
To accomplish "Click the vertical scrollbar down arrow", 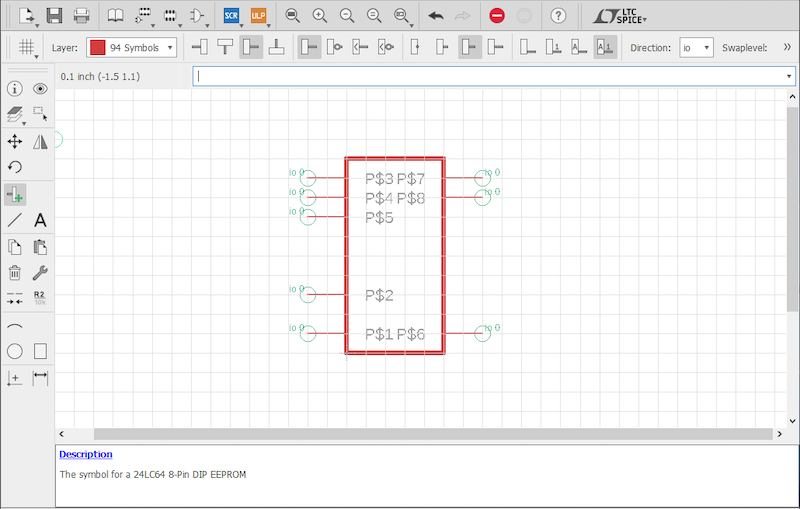I will 792,421.
